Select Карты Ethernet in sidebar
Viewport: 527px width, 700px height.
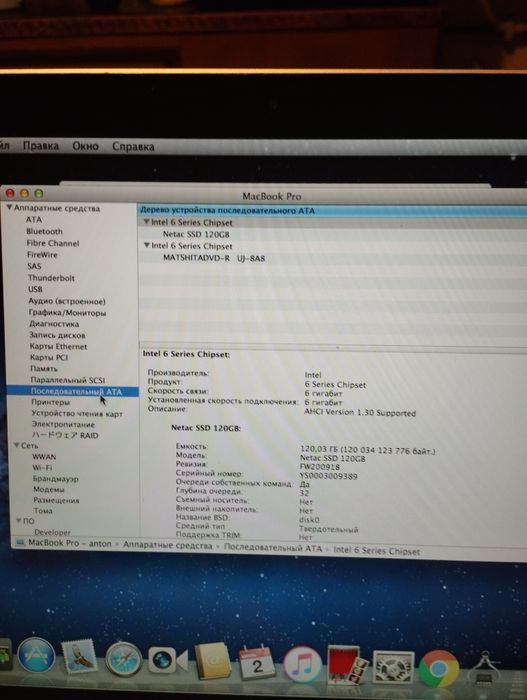(x=59, y=346)
